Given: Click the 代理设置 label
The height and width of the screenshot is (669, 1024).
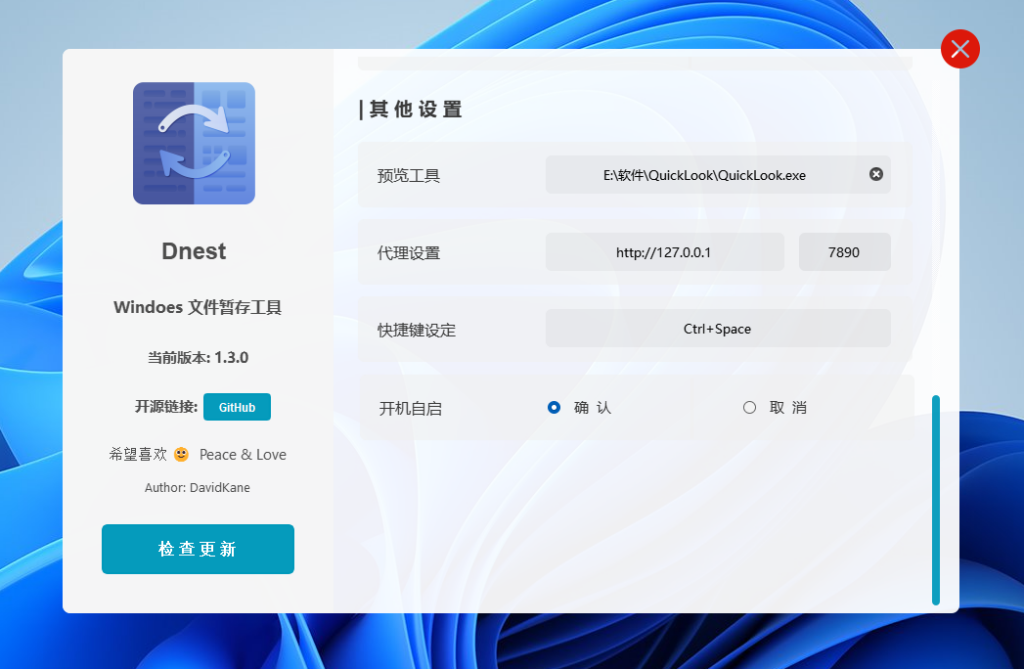Looking at the screenshot, I should coord(409,253).
